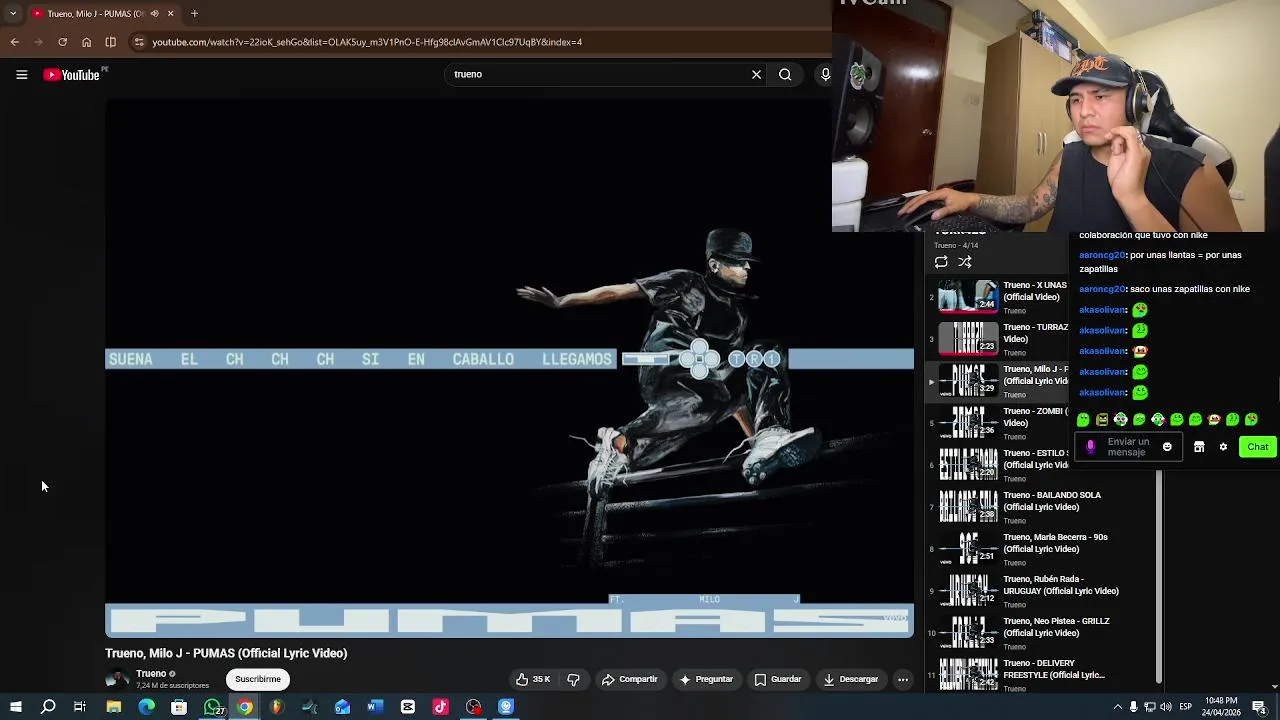This screenshot has height=720, width=1280.
Task: Pick the first green emote in the chat row
Action: click(x=1083, y=420)
